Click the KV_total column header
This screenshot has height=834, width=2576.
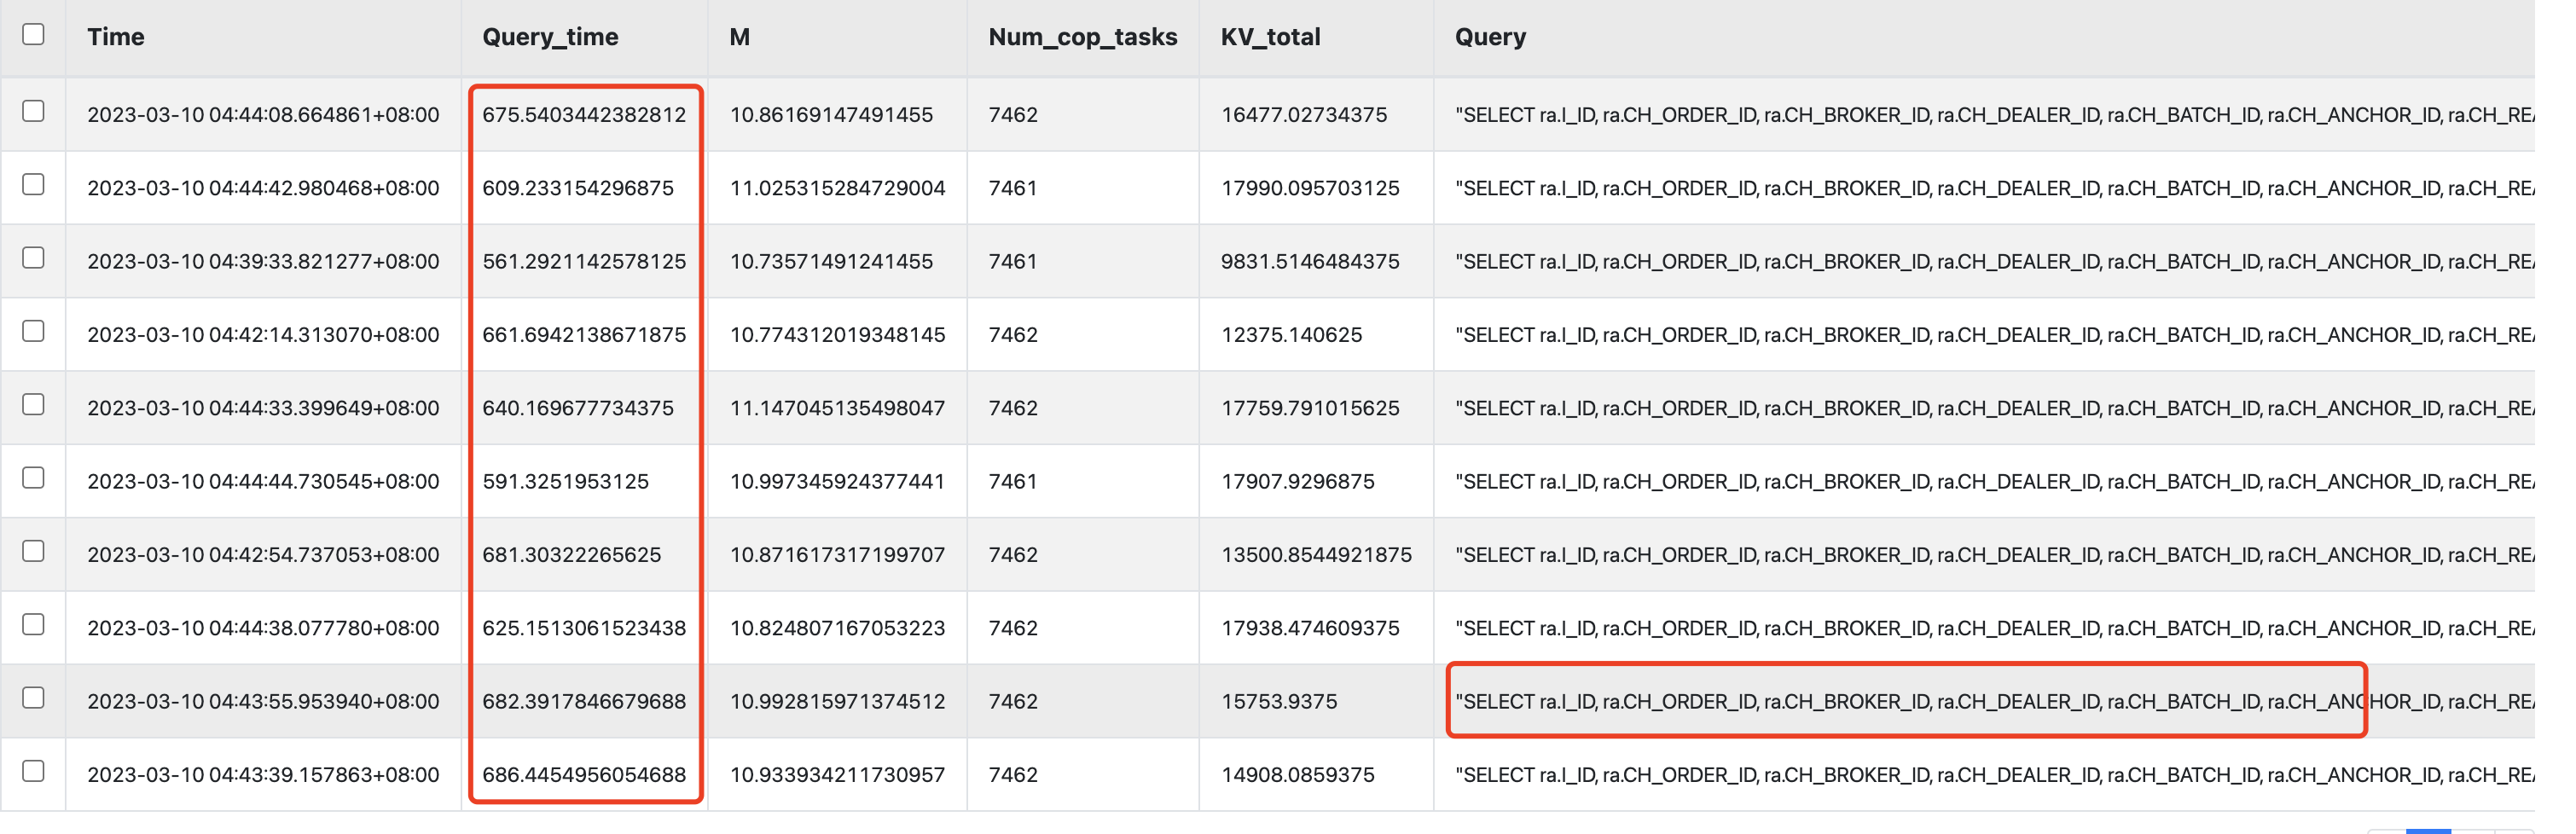coord(1270,37)
